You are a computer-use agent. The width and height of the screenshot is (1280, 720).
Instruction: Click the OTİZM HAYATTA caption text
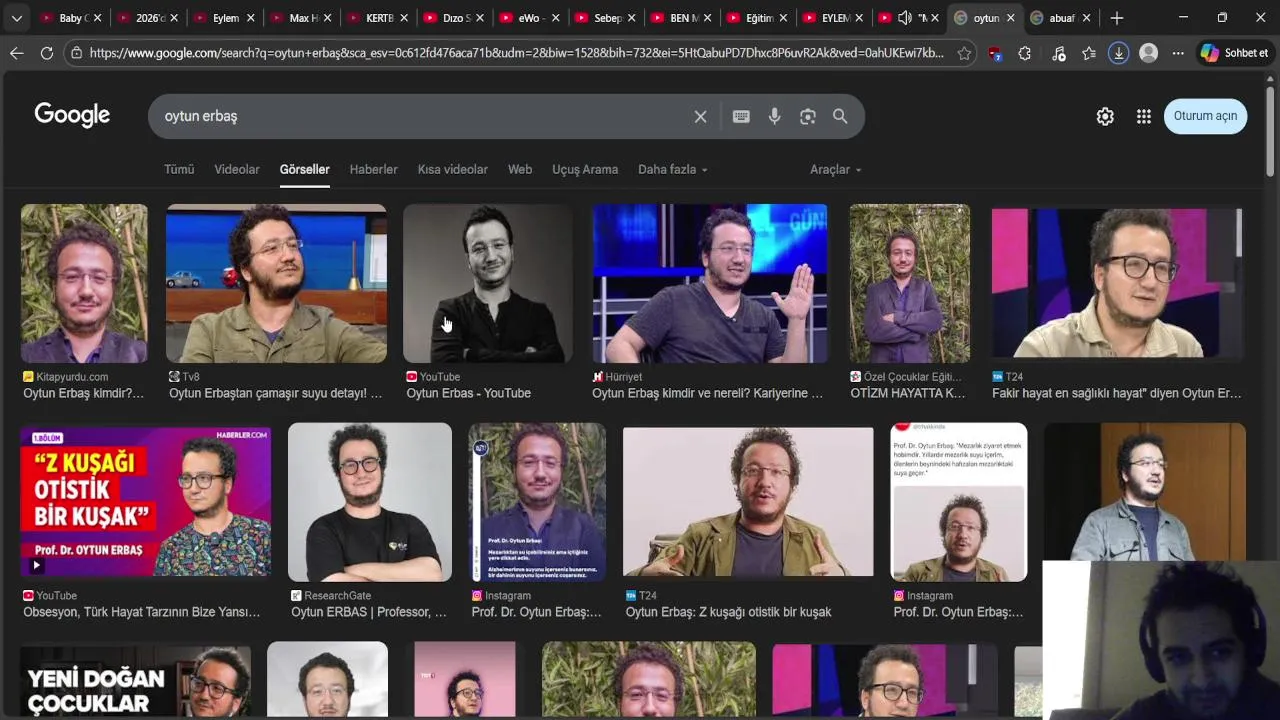(908, 393)
